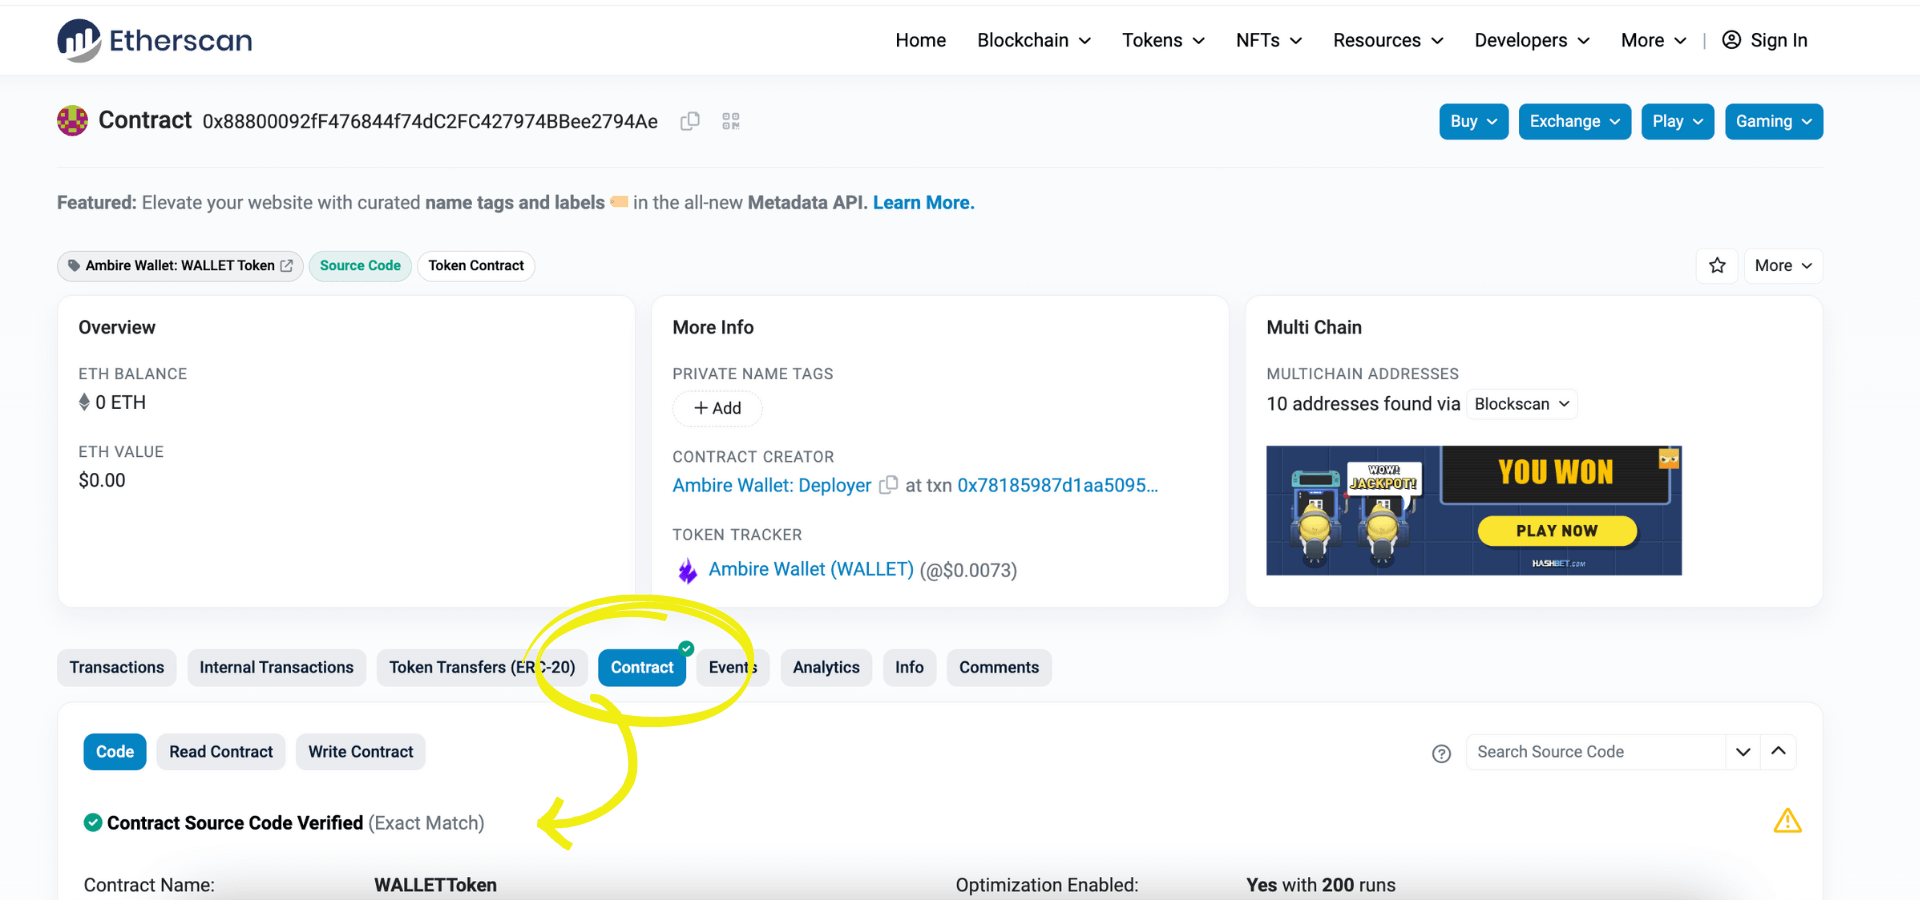Switch to the Events tab
The image size is (1920, 900).
(x=732, y=667)
